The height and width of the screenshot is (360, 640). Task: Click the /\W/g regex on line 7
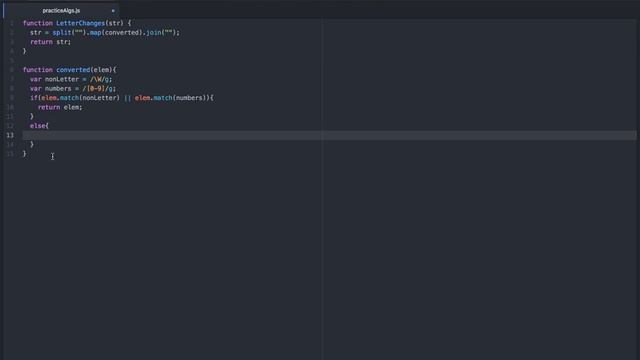[99, 79]
